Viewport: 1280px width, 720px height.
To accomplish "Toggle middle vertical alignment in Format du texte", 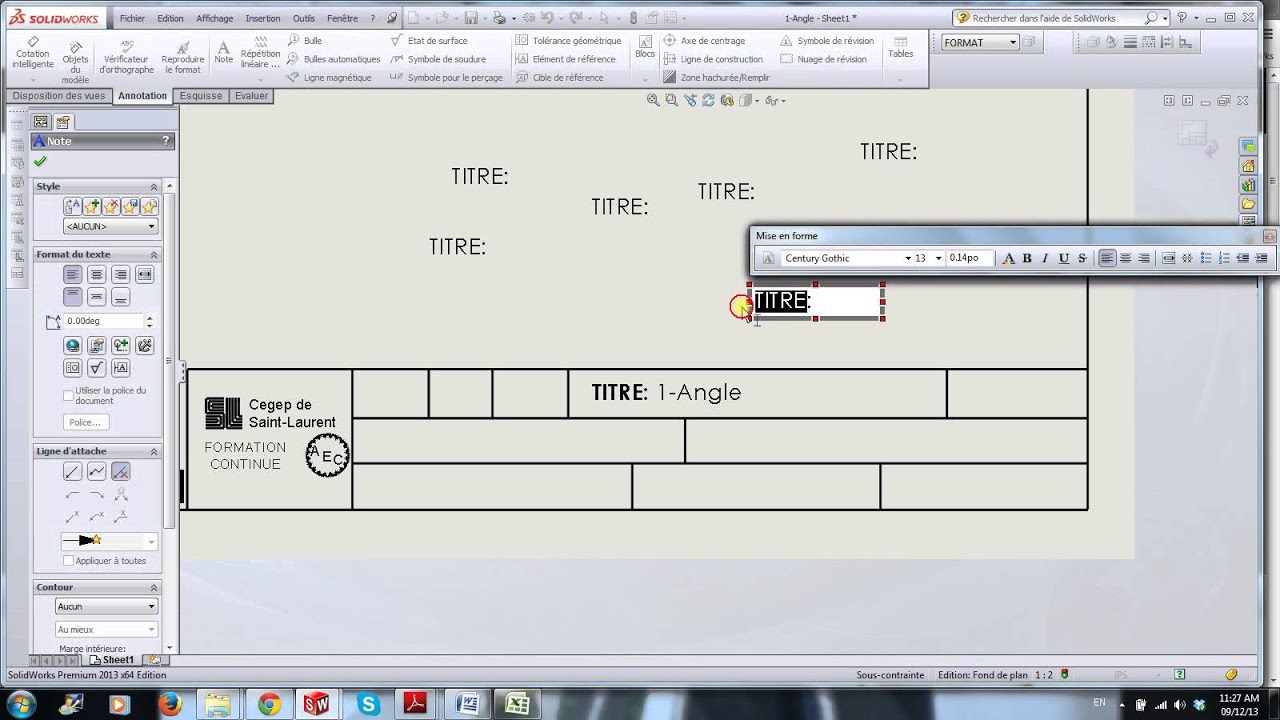I will pyautogui.click(x=97, y=297).
